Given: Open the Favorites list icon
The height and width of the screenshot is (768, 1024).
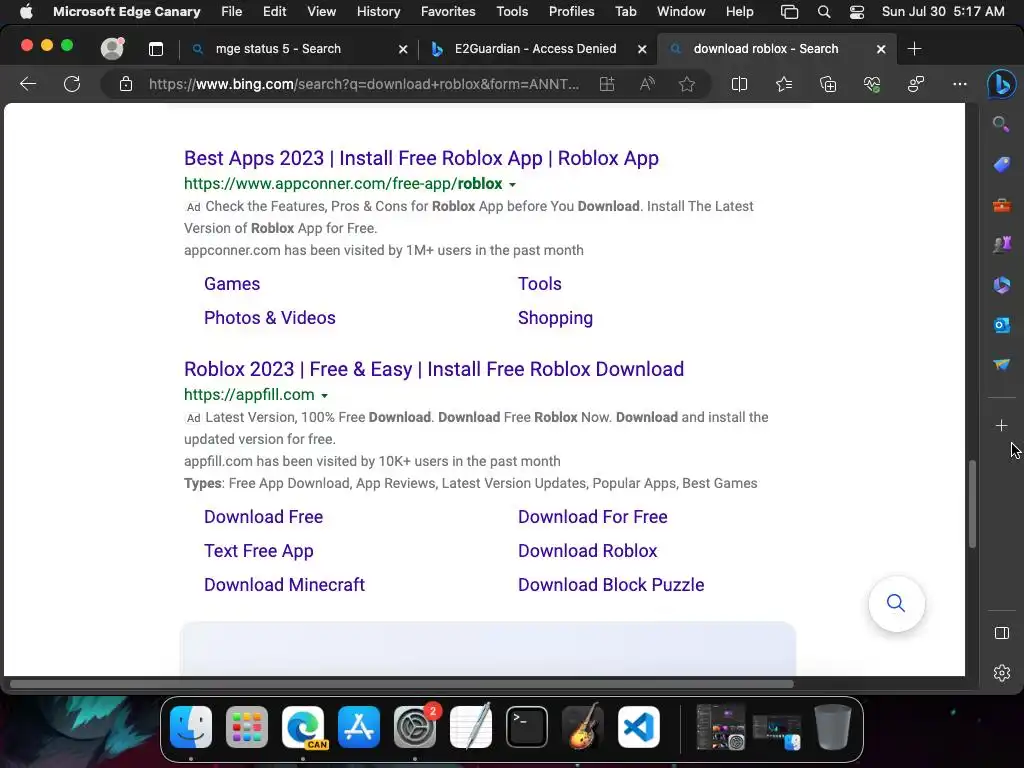Looking at the screenshot, I should [x=784, y=84].
